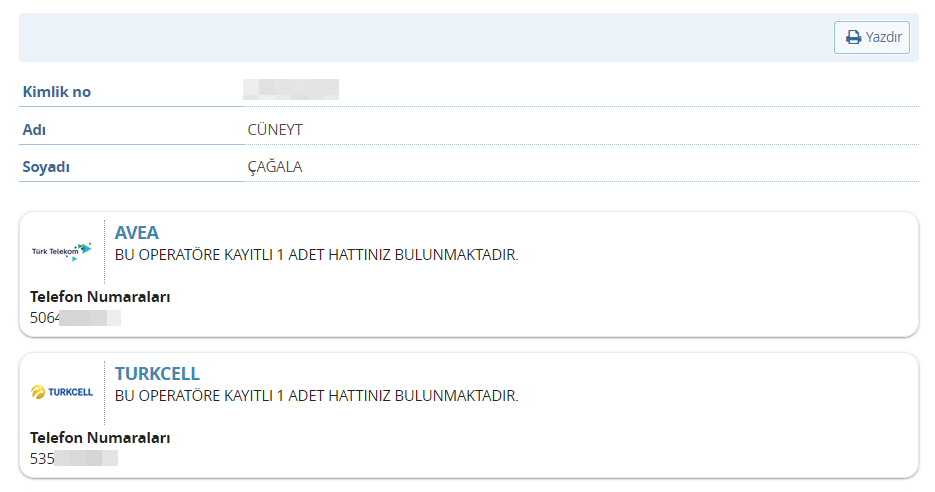Viewport: 935px width, 492px height.
Task: Click Telefon Numaraları label under AVEA
Action: click(x=100, y=297)
